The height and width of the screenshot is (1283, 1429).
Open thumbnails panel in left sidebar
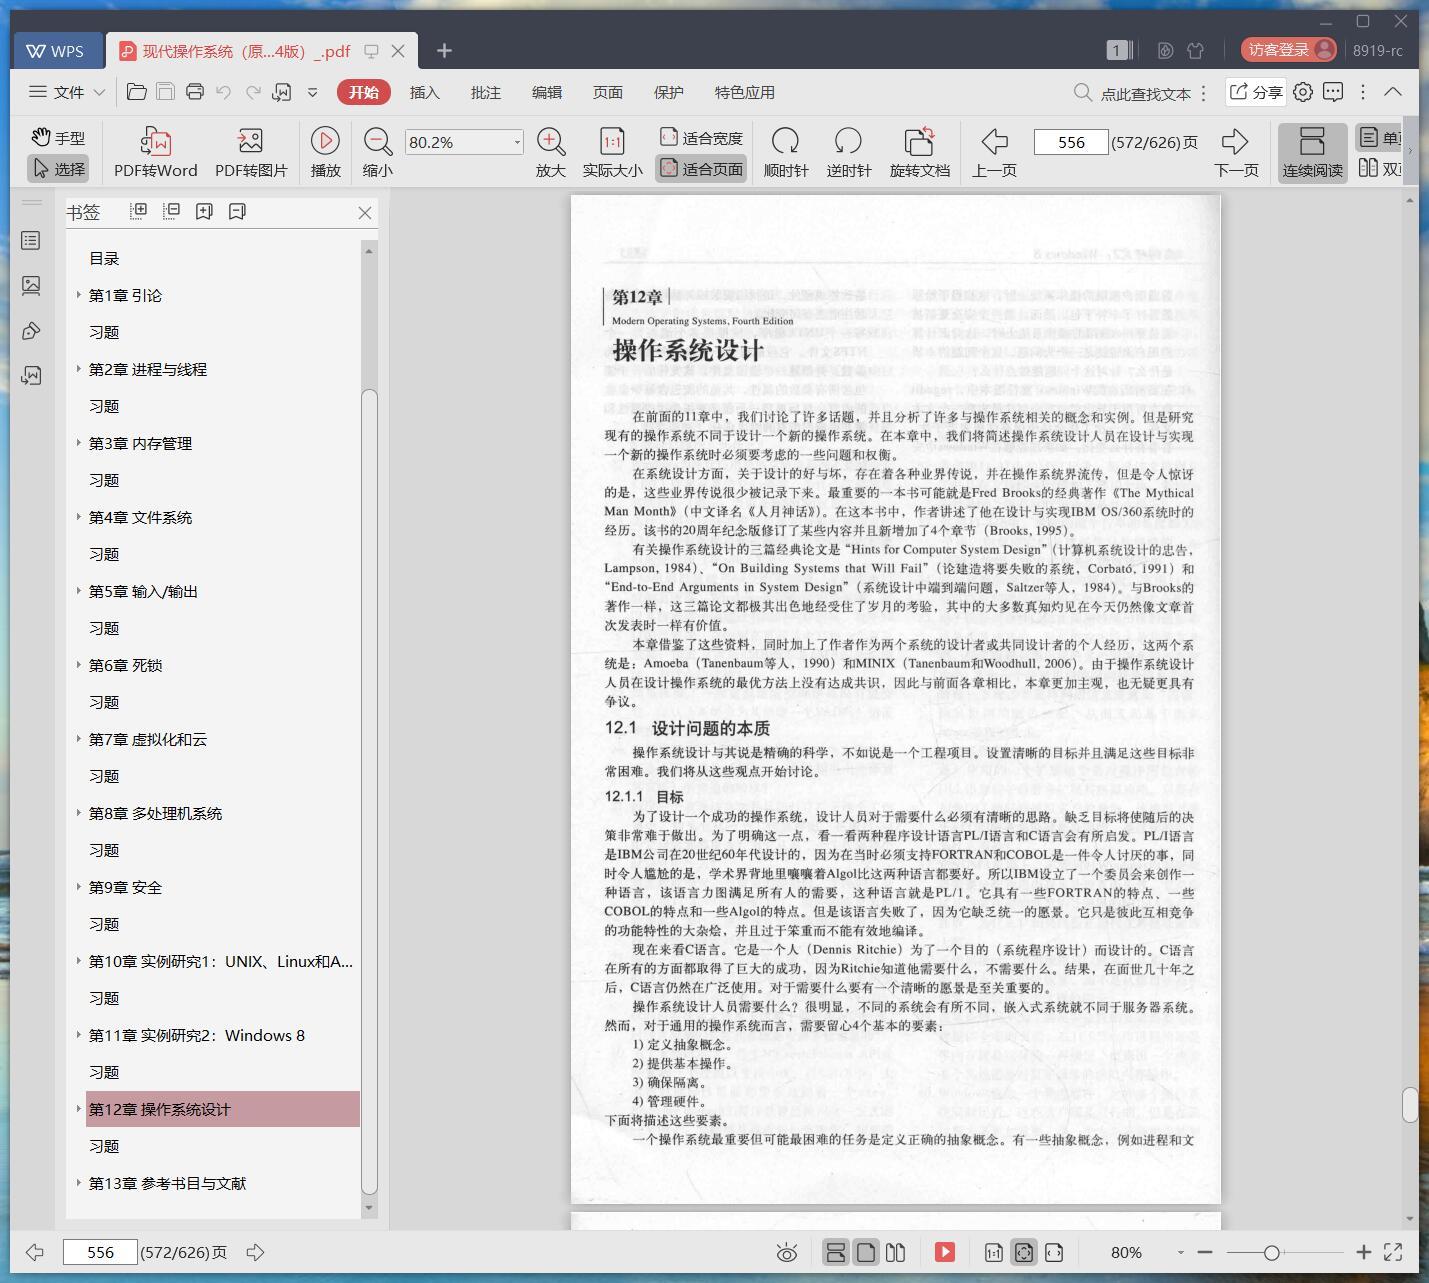(31, 286)
